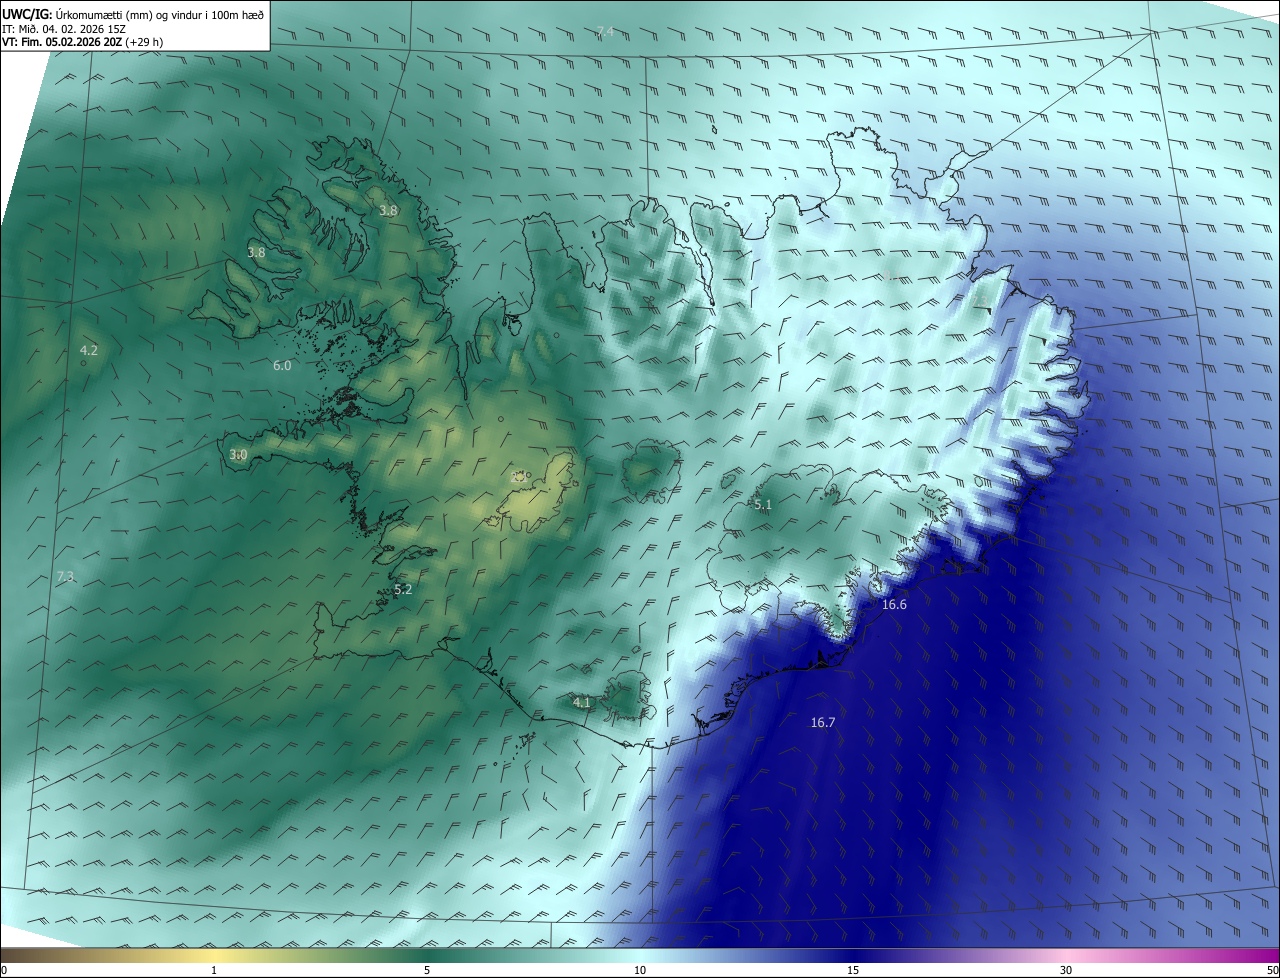This screenshot has width=1280, height=978.
Task: Click the color scale tick label '5'
Action: tap(427, 970)
